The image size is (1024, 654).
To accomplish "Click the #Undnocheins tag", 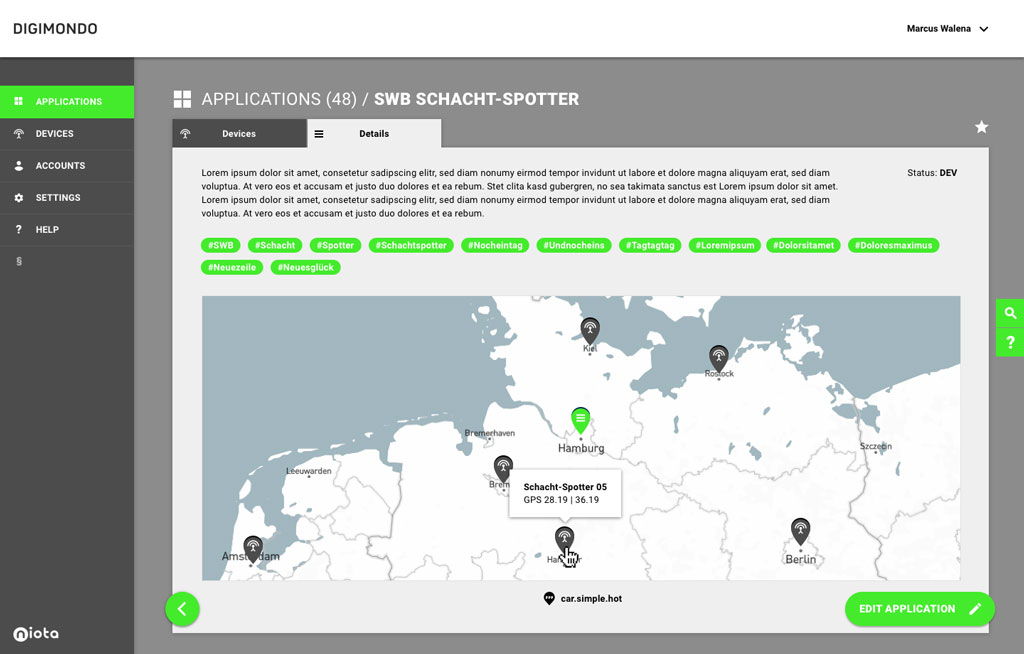I will pos(573,246).
